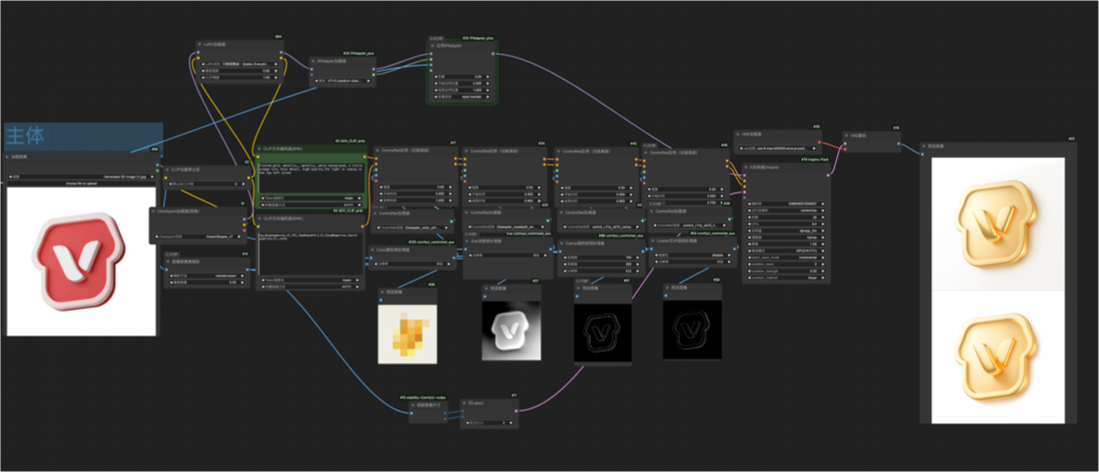Adjust the Zoe depth preprocessor resolution 512
The image size is (1099, 472).
(x=507, y=255)
